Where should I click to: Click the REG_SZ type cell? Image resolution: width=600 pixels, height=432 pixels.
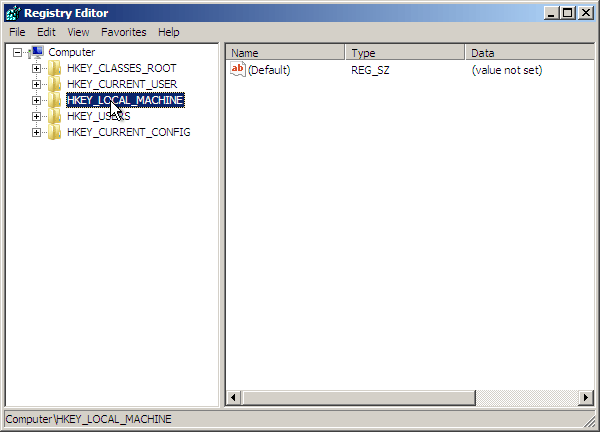pos(370,70)
